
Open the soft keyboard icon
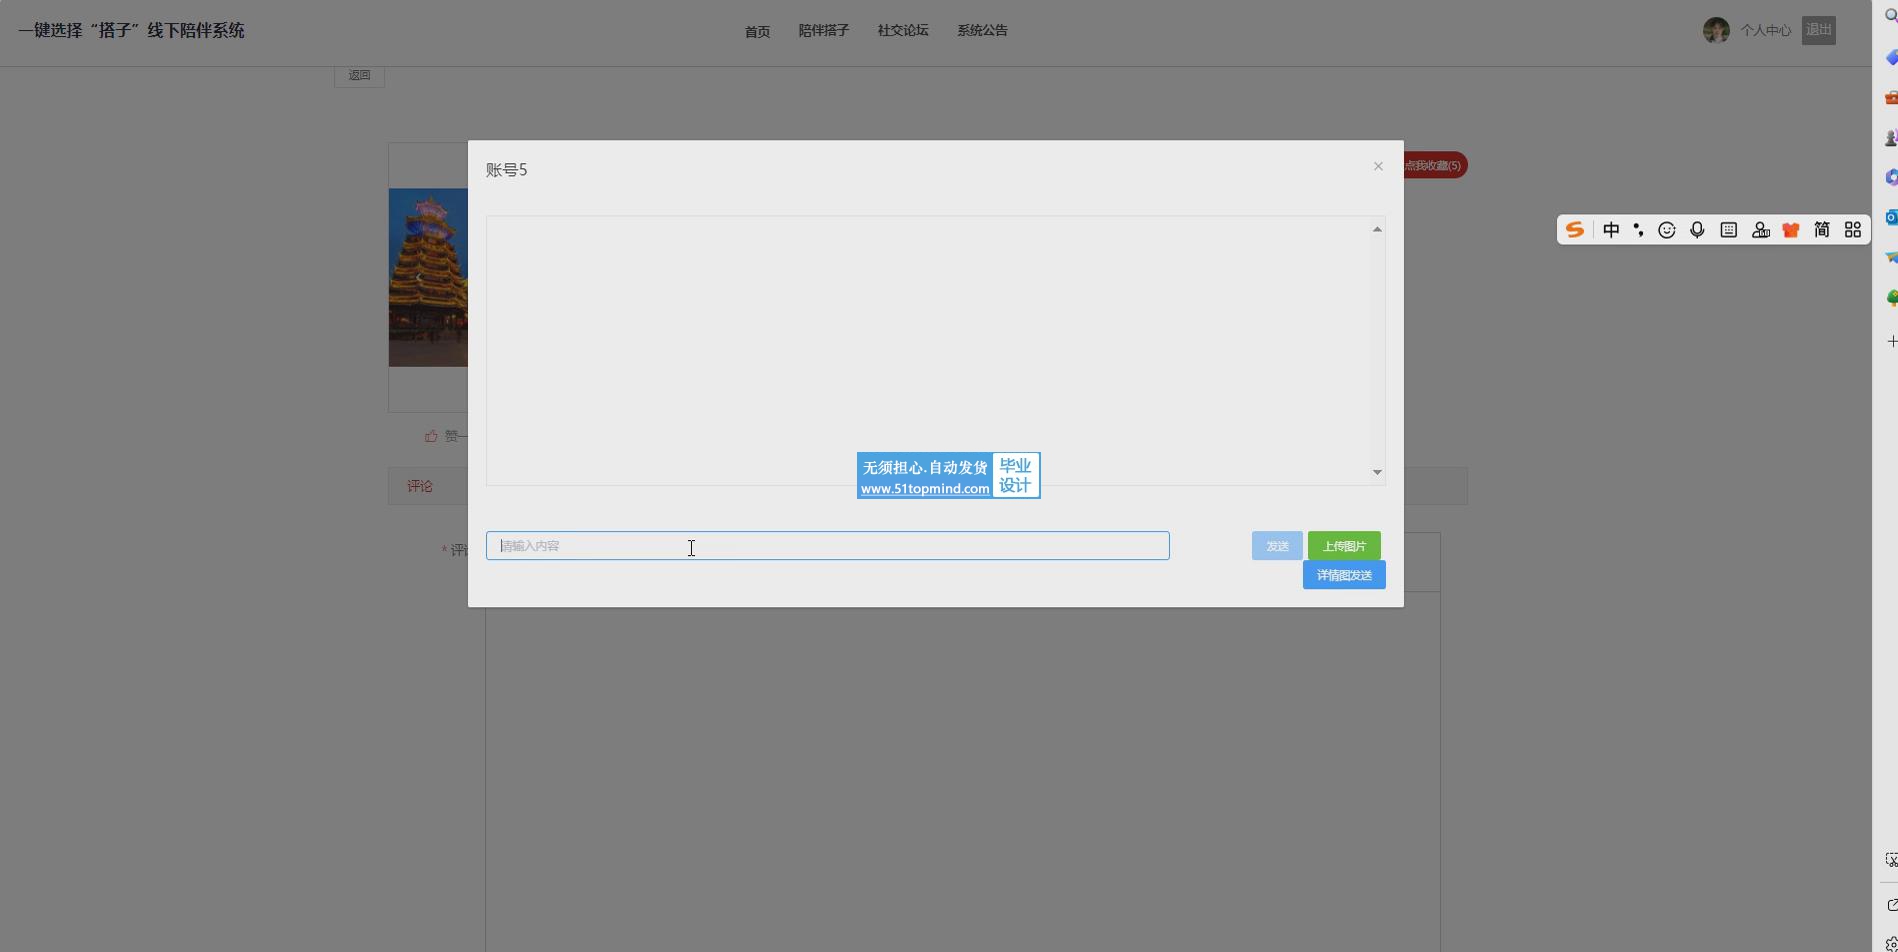pos(1729,230)
